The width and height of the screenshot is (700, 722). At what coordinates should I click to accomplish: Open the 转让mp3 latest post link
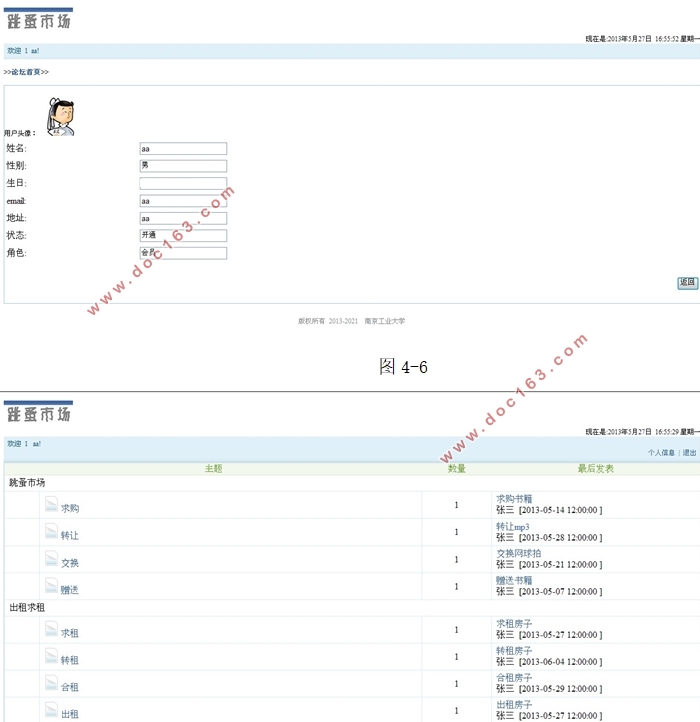pyautogui.click(x=513, y=526)
